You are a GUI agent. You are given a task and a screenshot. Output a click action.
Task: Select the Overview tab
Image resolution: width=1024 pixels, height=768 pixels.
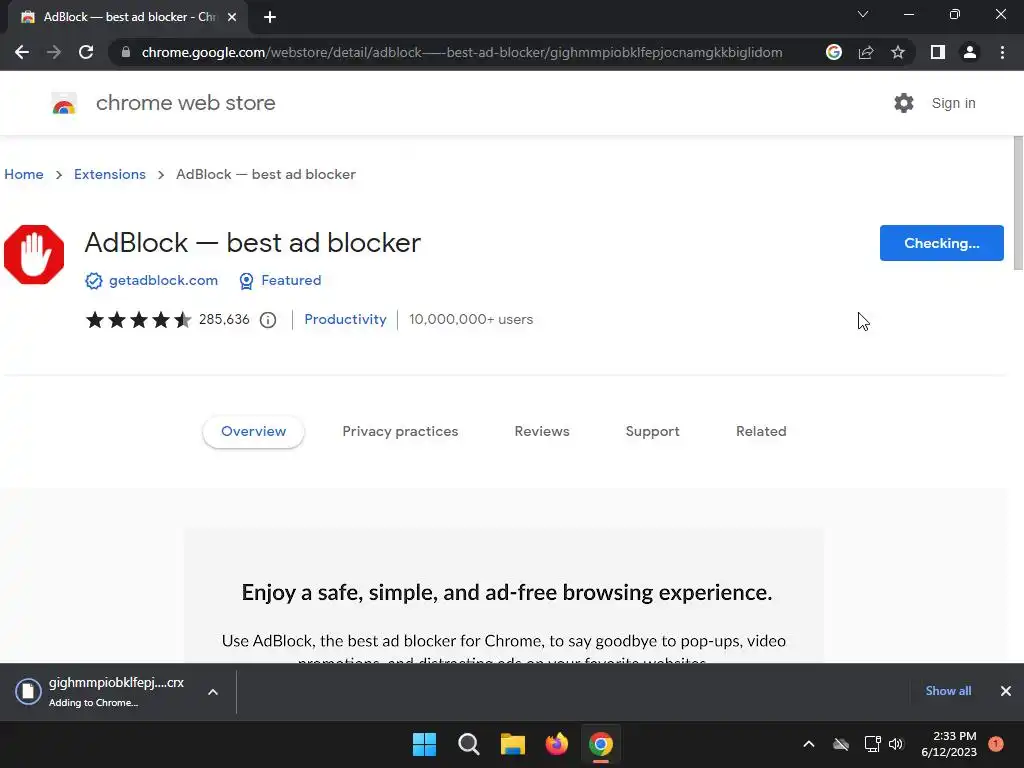(x=253, y=432)
